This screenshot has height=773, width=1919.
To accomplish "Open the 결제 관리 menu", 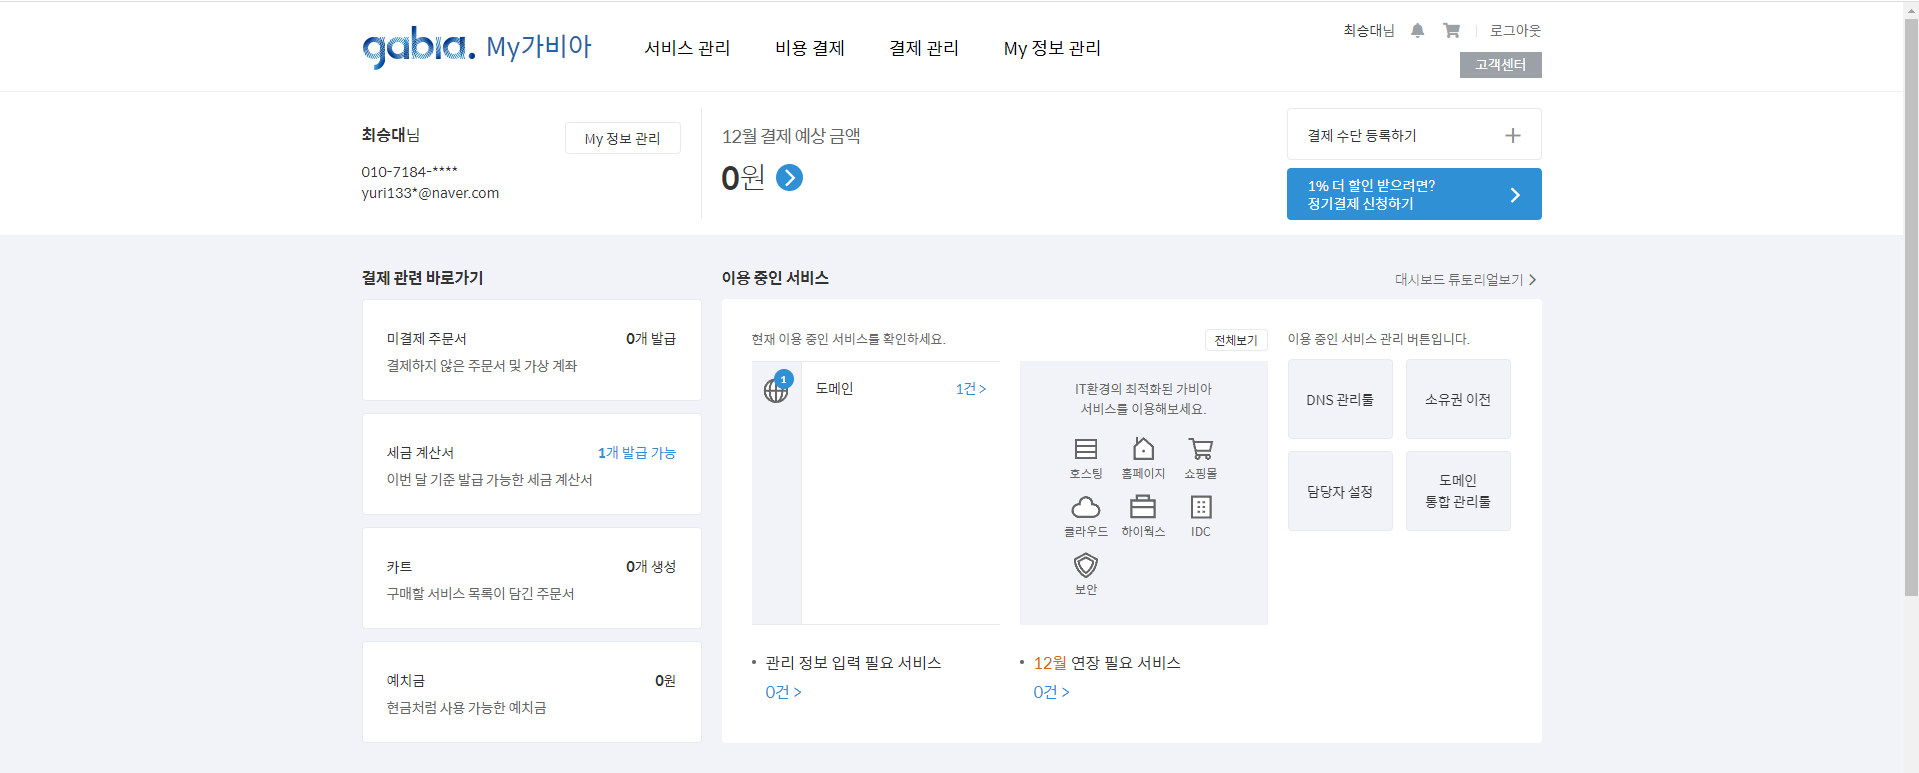I will click(x=924, y=48).
